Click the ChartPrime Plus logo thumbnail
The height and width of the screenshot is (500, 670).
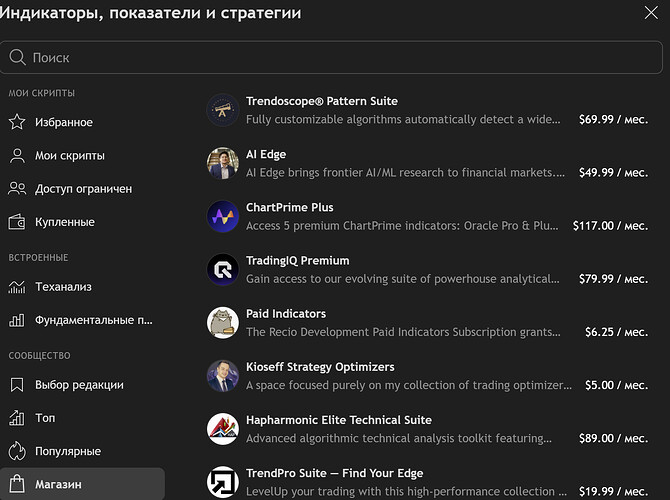point(222,216)
